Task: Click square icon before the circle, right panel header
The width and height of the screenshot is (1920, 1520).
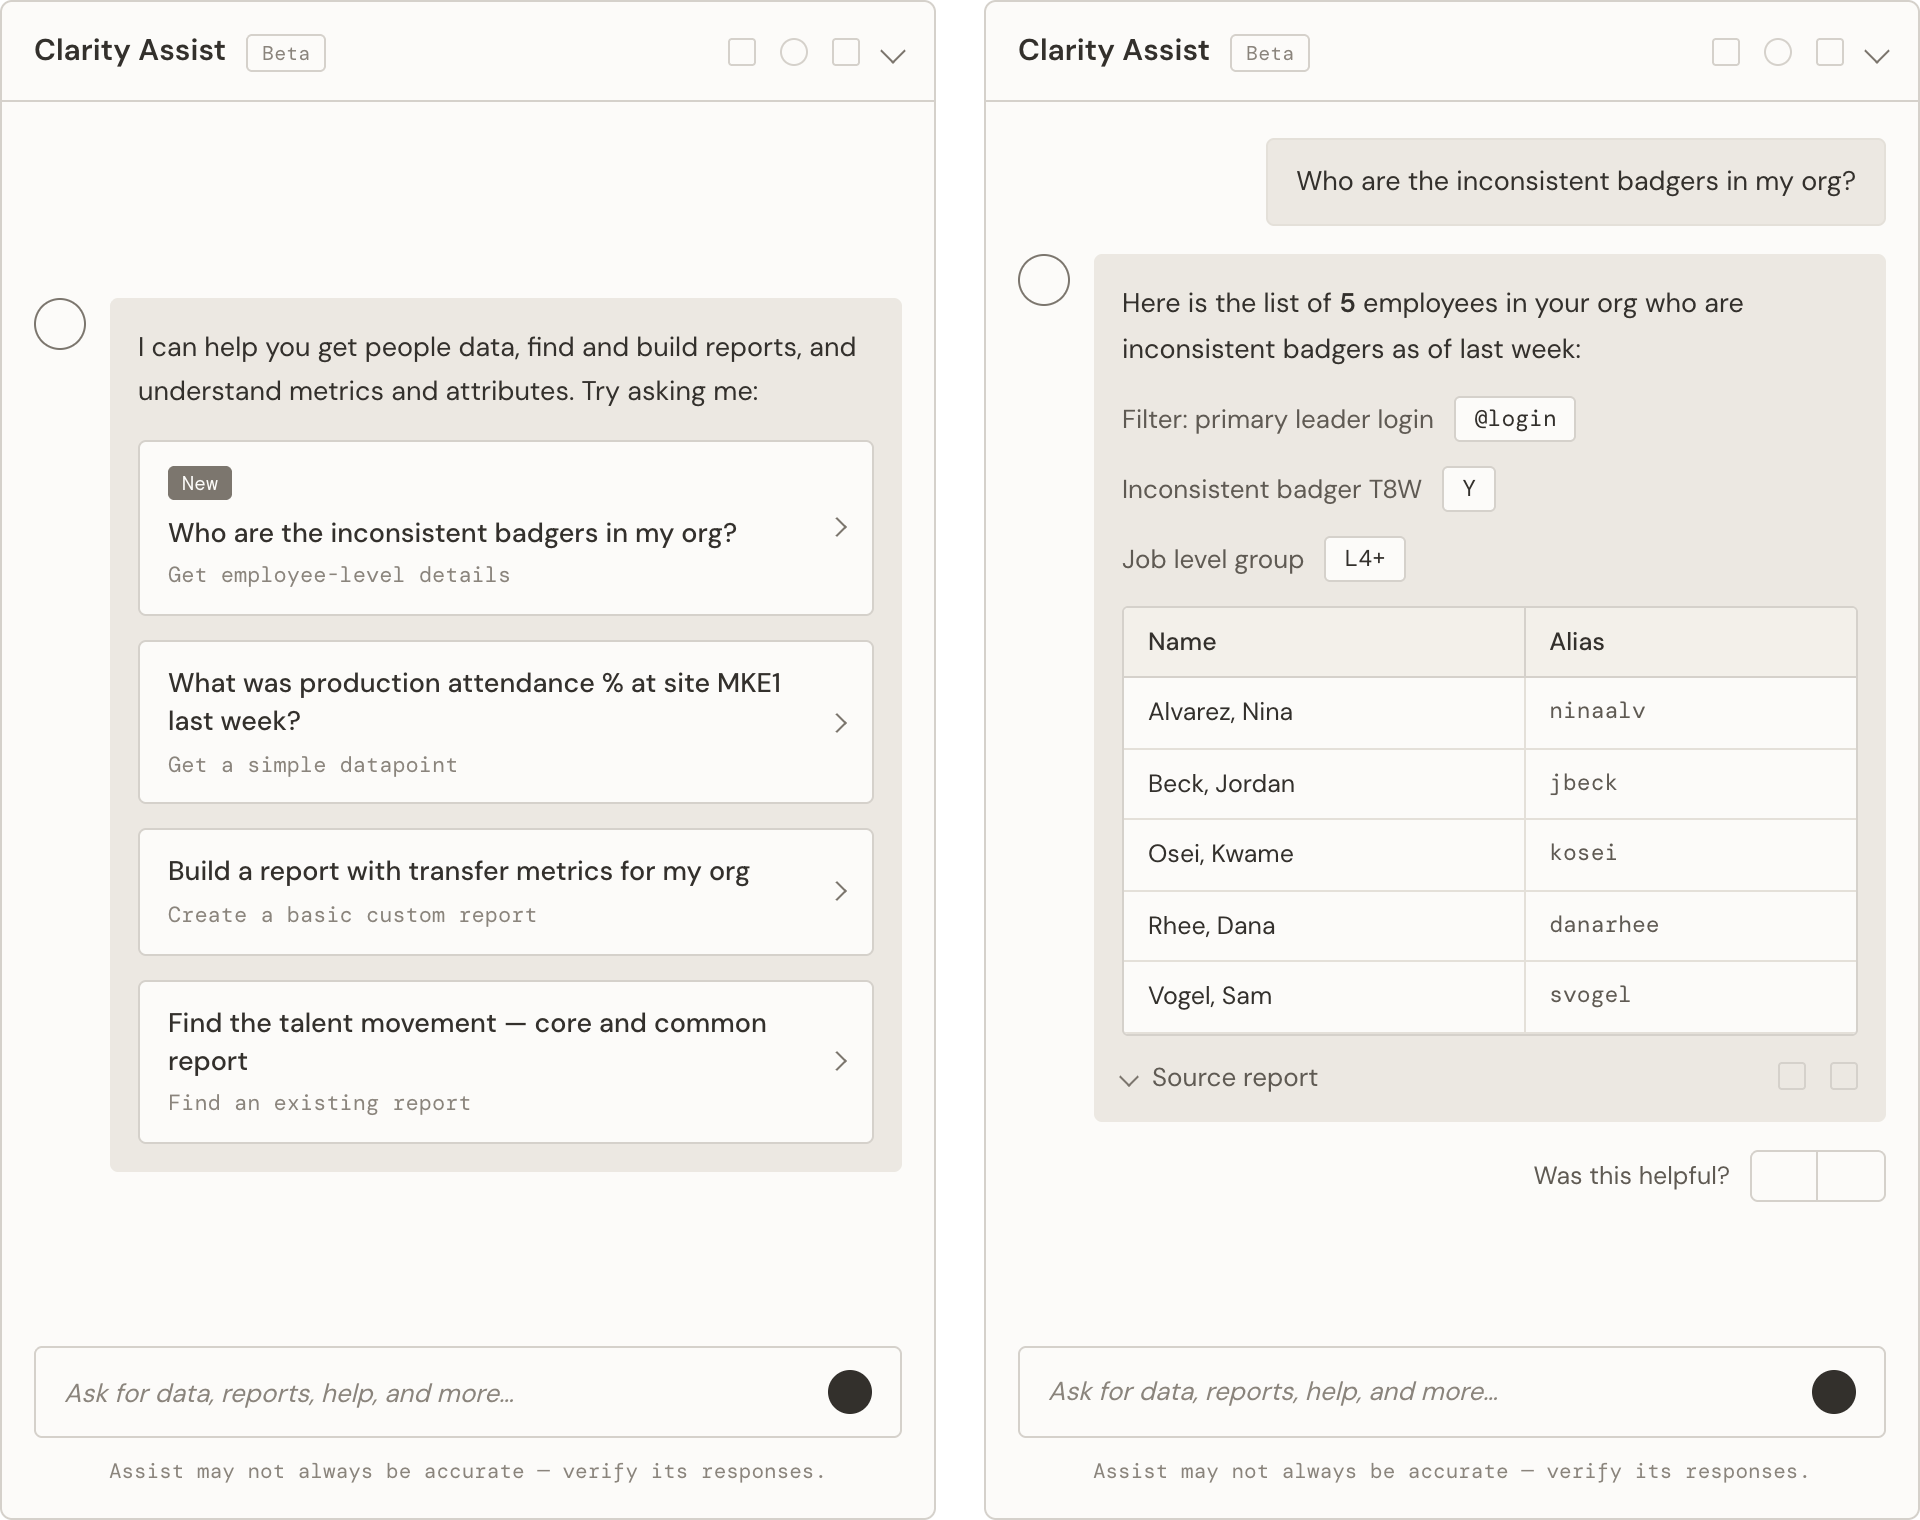Action: click(1726, 52)
